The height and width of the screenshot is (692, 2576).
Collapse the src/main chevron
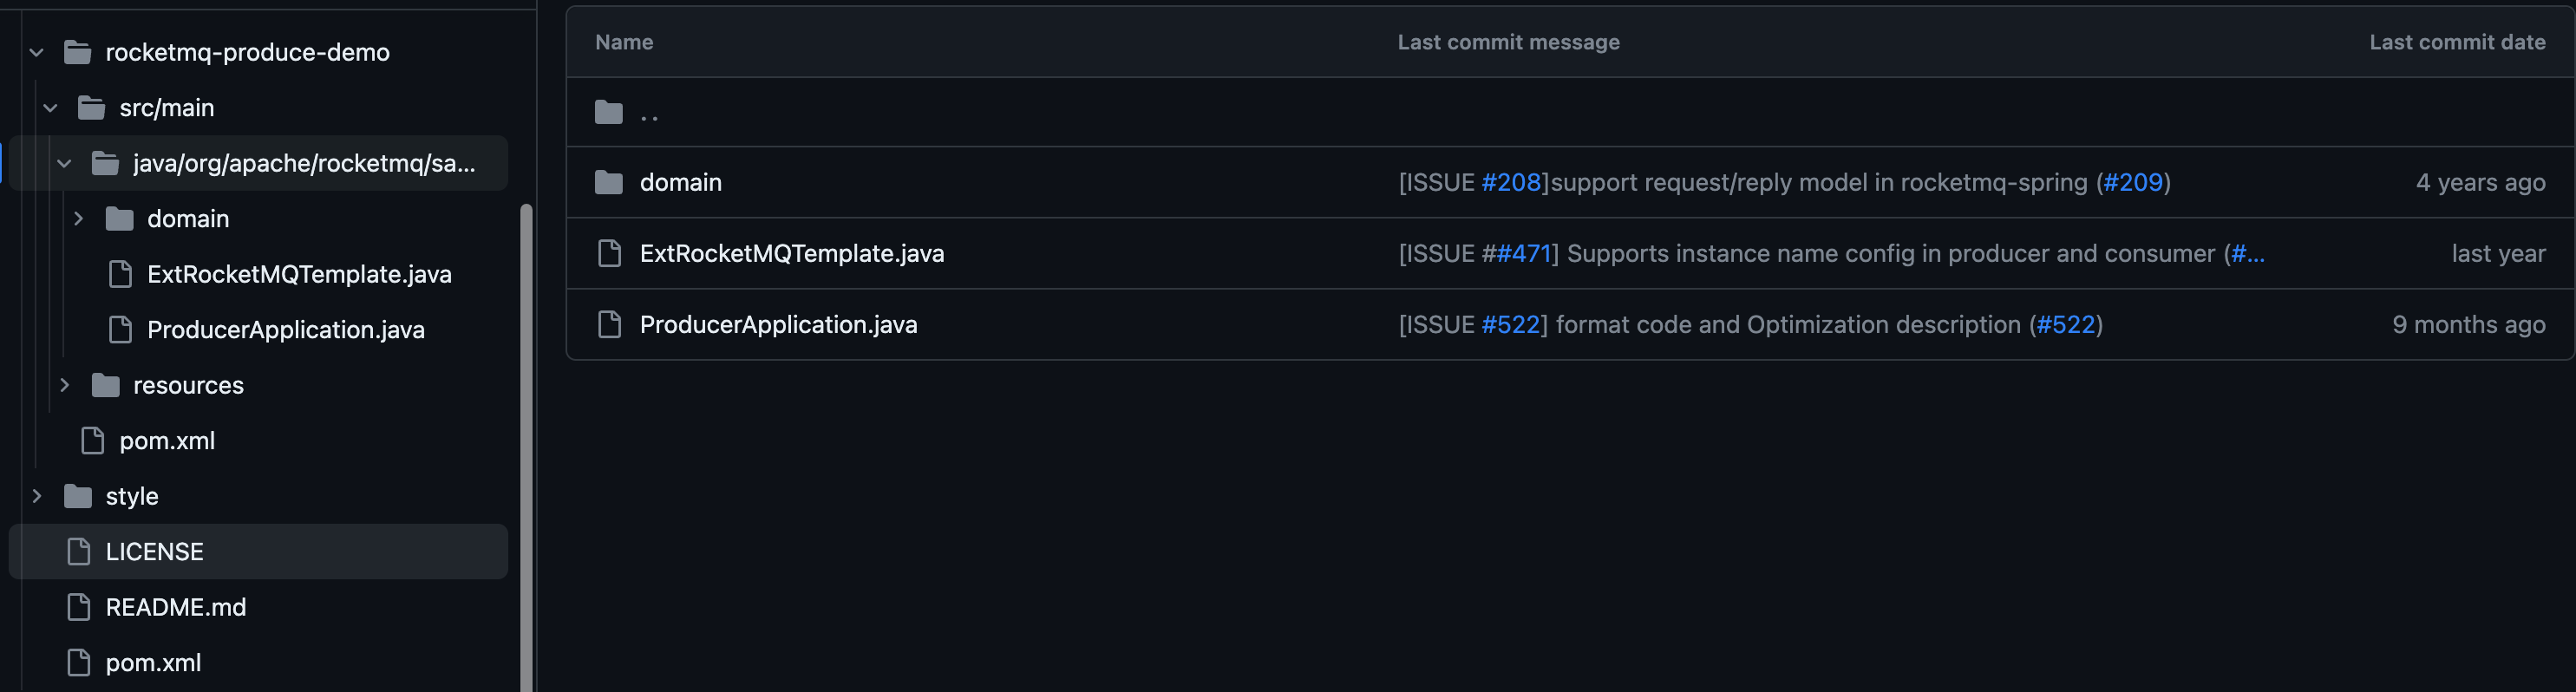pyautogui.click(x=51, y=108)
